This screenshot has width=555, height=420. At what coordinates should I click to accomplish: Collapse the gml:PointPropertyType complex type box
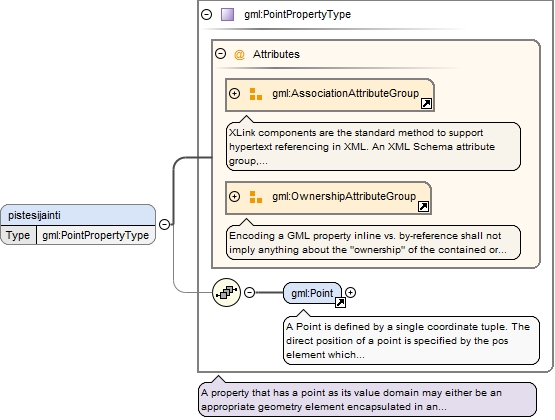(206, 15)
